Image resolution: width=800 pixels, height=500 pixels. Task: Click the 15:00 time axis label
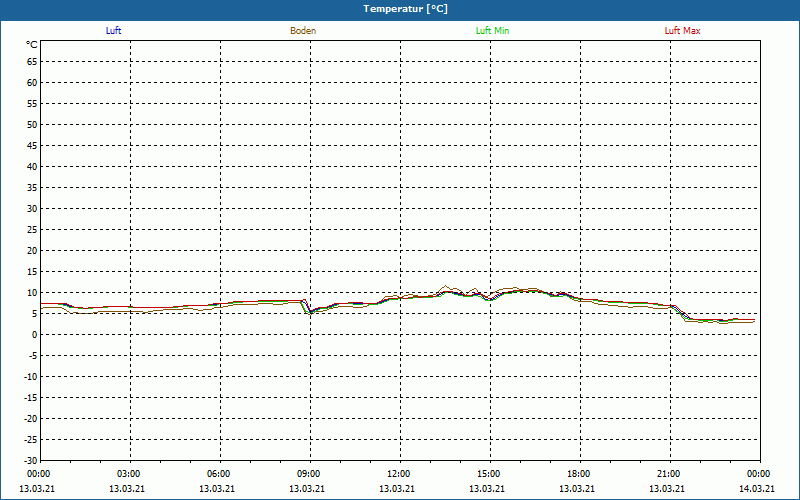489,474
